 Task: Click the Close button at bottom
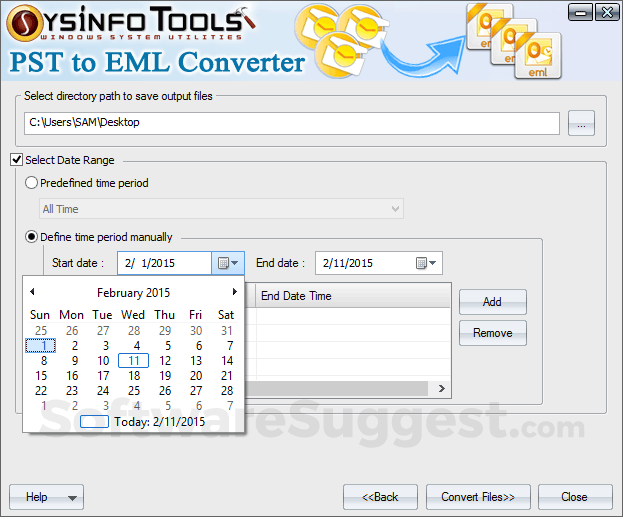pyautogui.click(x=575, y=497)
